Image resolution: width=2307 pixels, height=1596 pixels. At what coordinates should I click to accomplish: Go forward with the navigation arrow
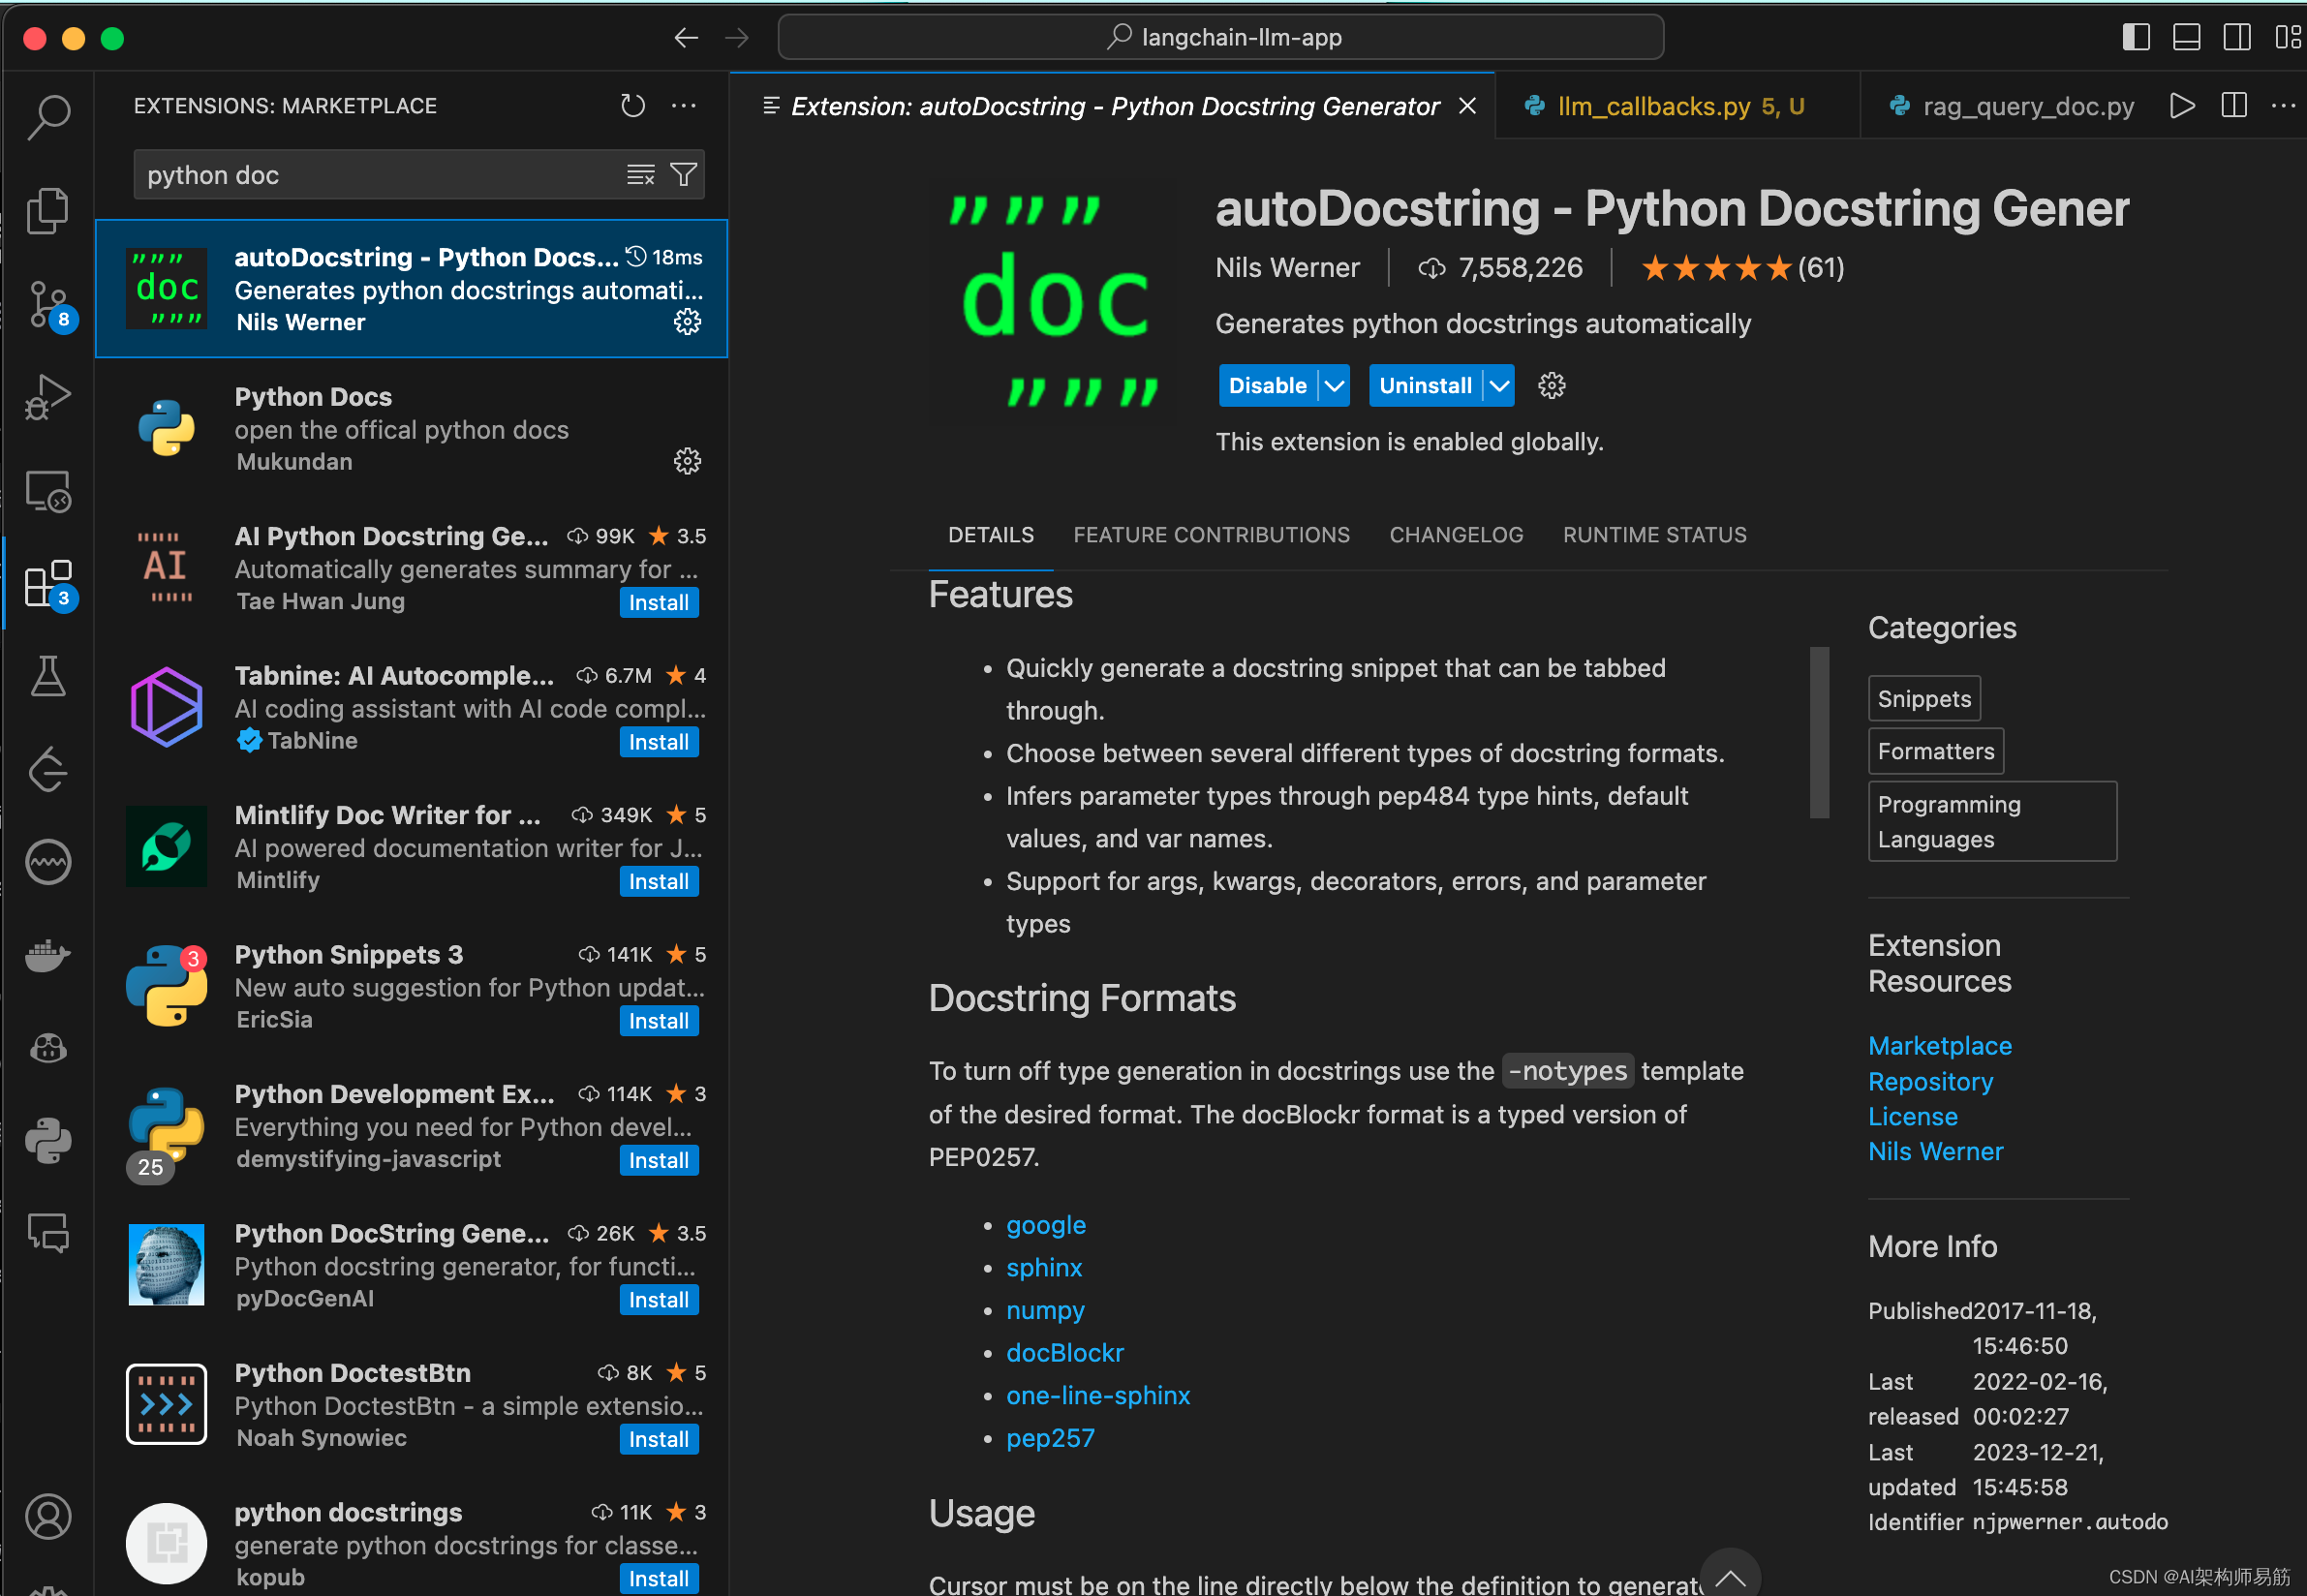click(737, 38)
